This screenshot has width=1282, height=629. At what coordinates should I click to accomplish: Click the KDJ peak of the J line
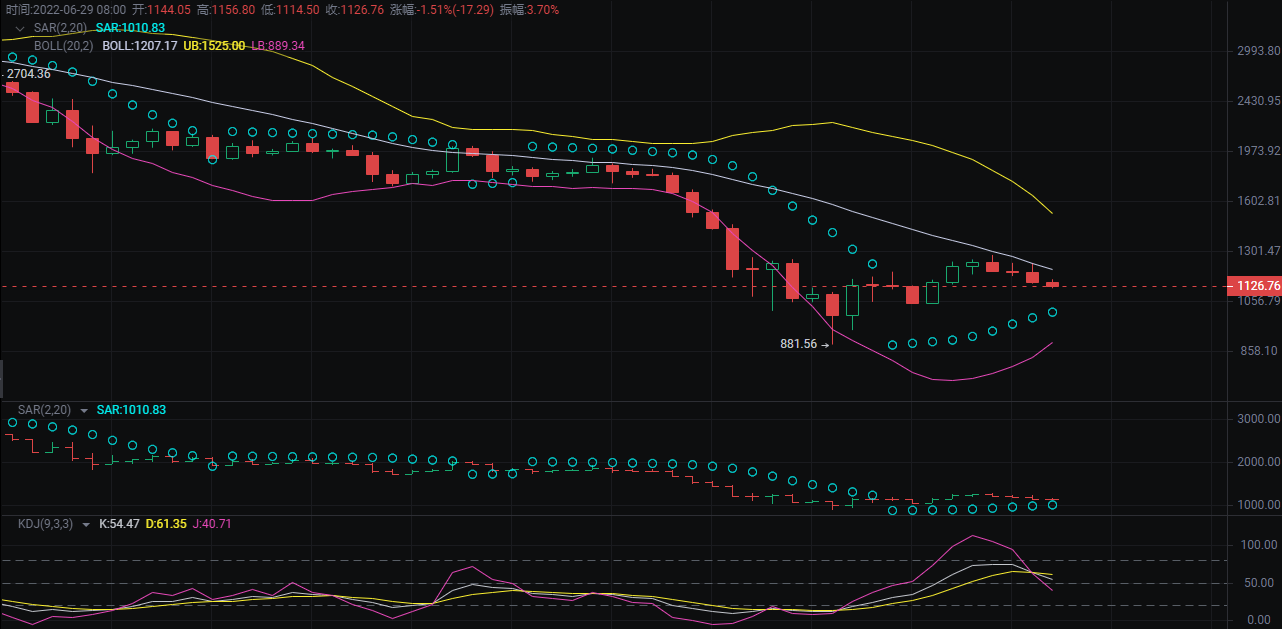click(973, 536)
